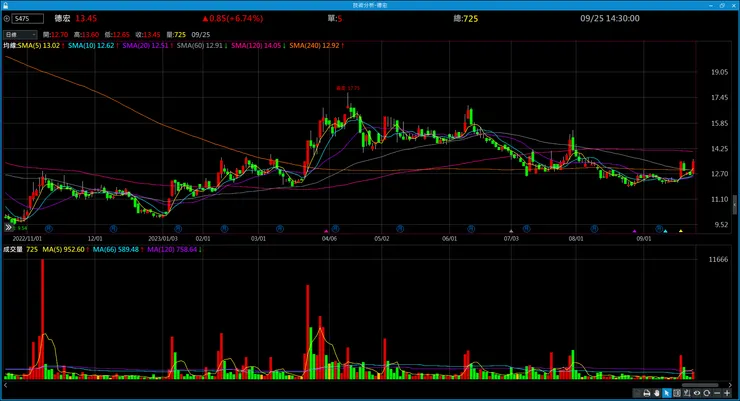740x401 pixels.
Task: Select the hand pan tool
Action: (657, 393)
